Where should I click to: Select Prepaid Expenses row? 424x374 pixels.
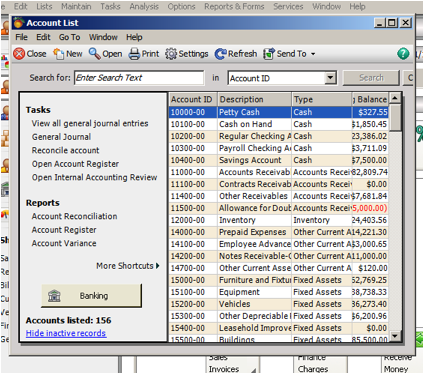coord(278,232)
